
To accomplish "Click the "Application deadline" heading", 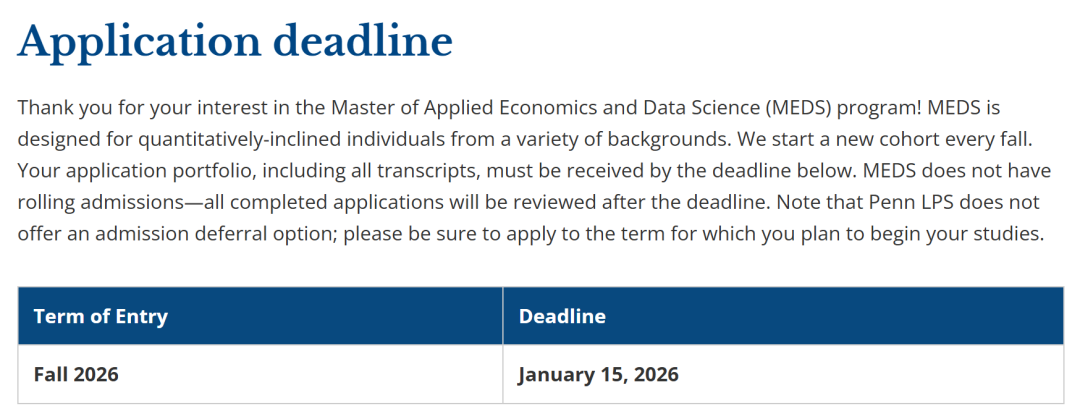I will pos(235,43).
